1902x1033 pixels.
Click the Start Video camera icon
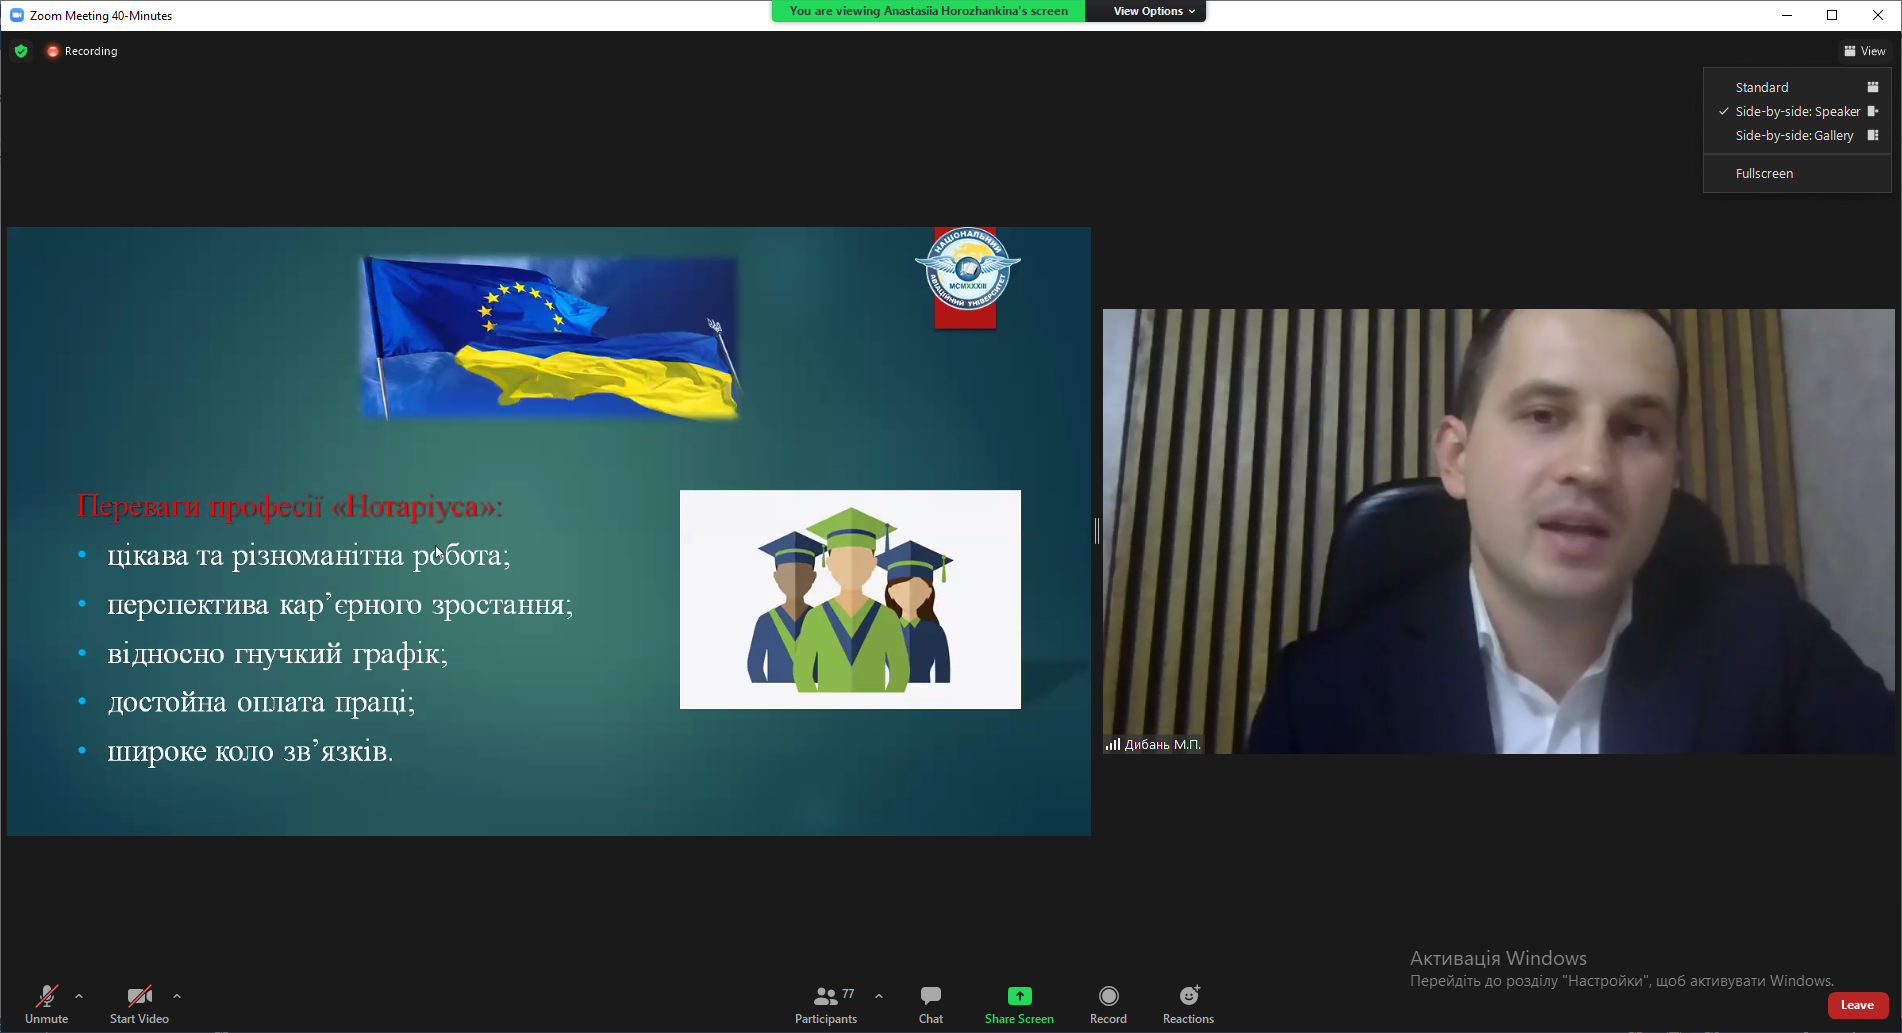coord(139,996)
